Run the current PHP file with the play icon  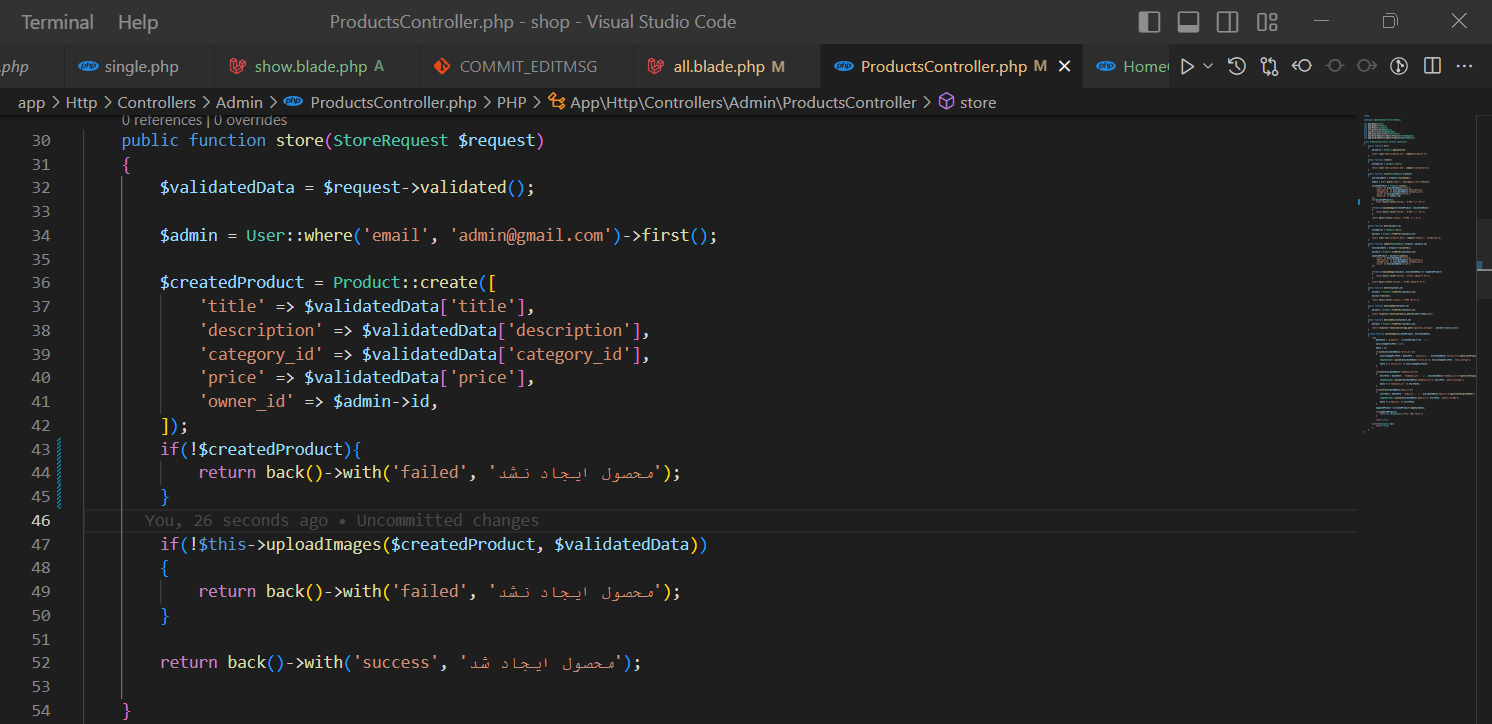coord(1188,66)
